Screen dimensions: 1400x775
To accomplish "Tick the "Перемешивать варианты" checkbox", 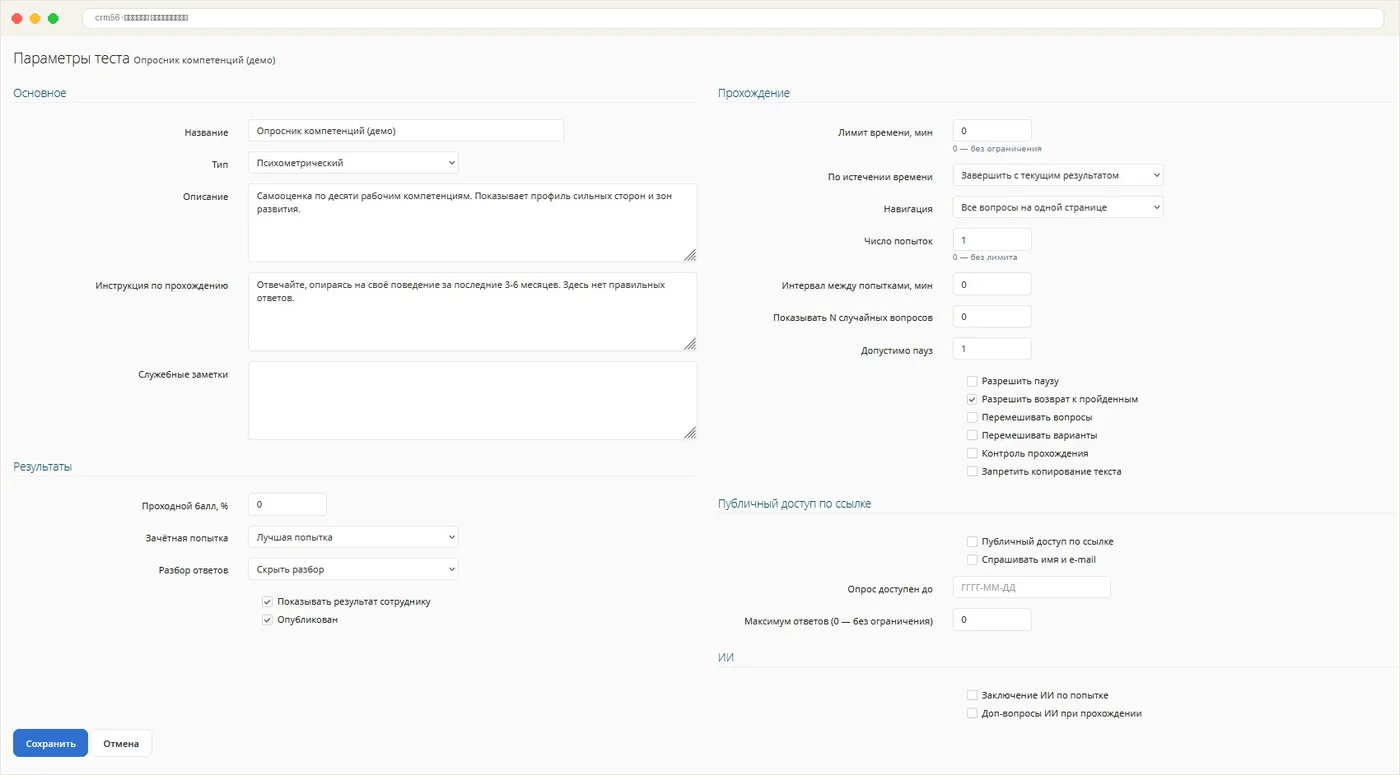I will point(972,435).
